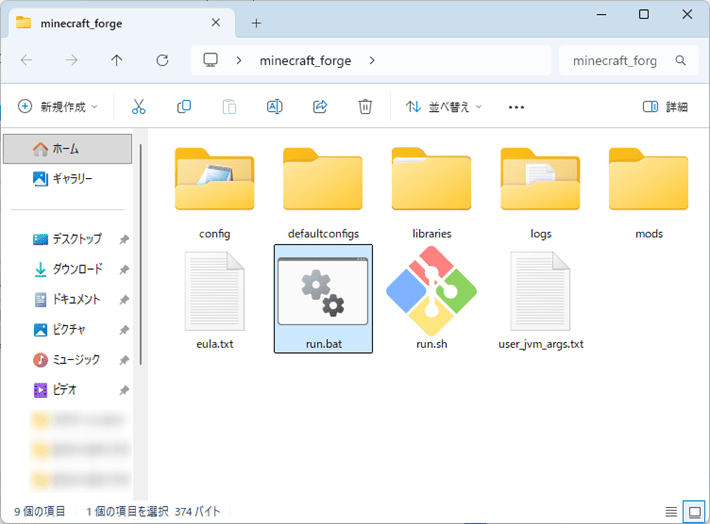Click the Paste clipboard icon
This screenshot has width=710, height=524.
(x=229, y=107)
